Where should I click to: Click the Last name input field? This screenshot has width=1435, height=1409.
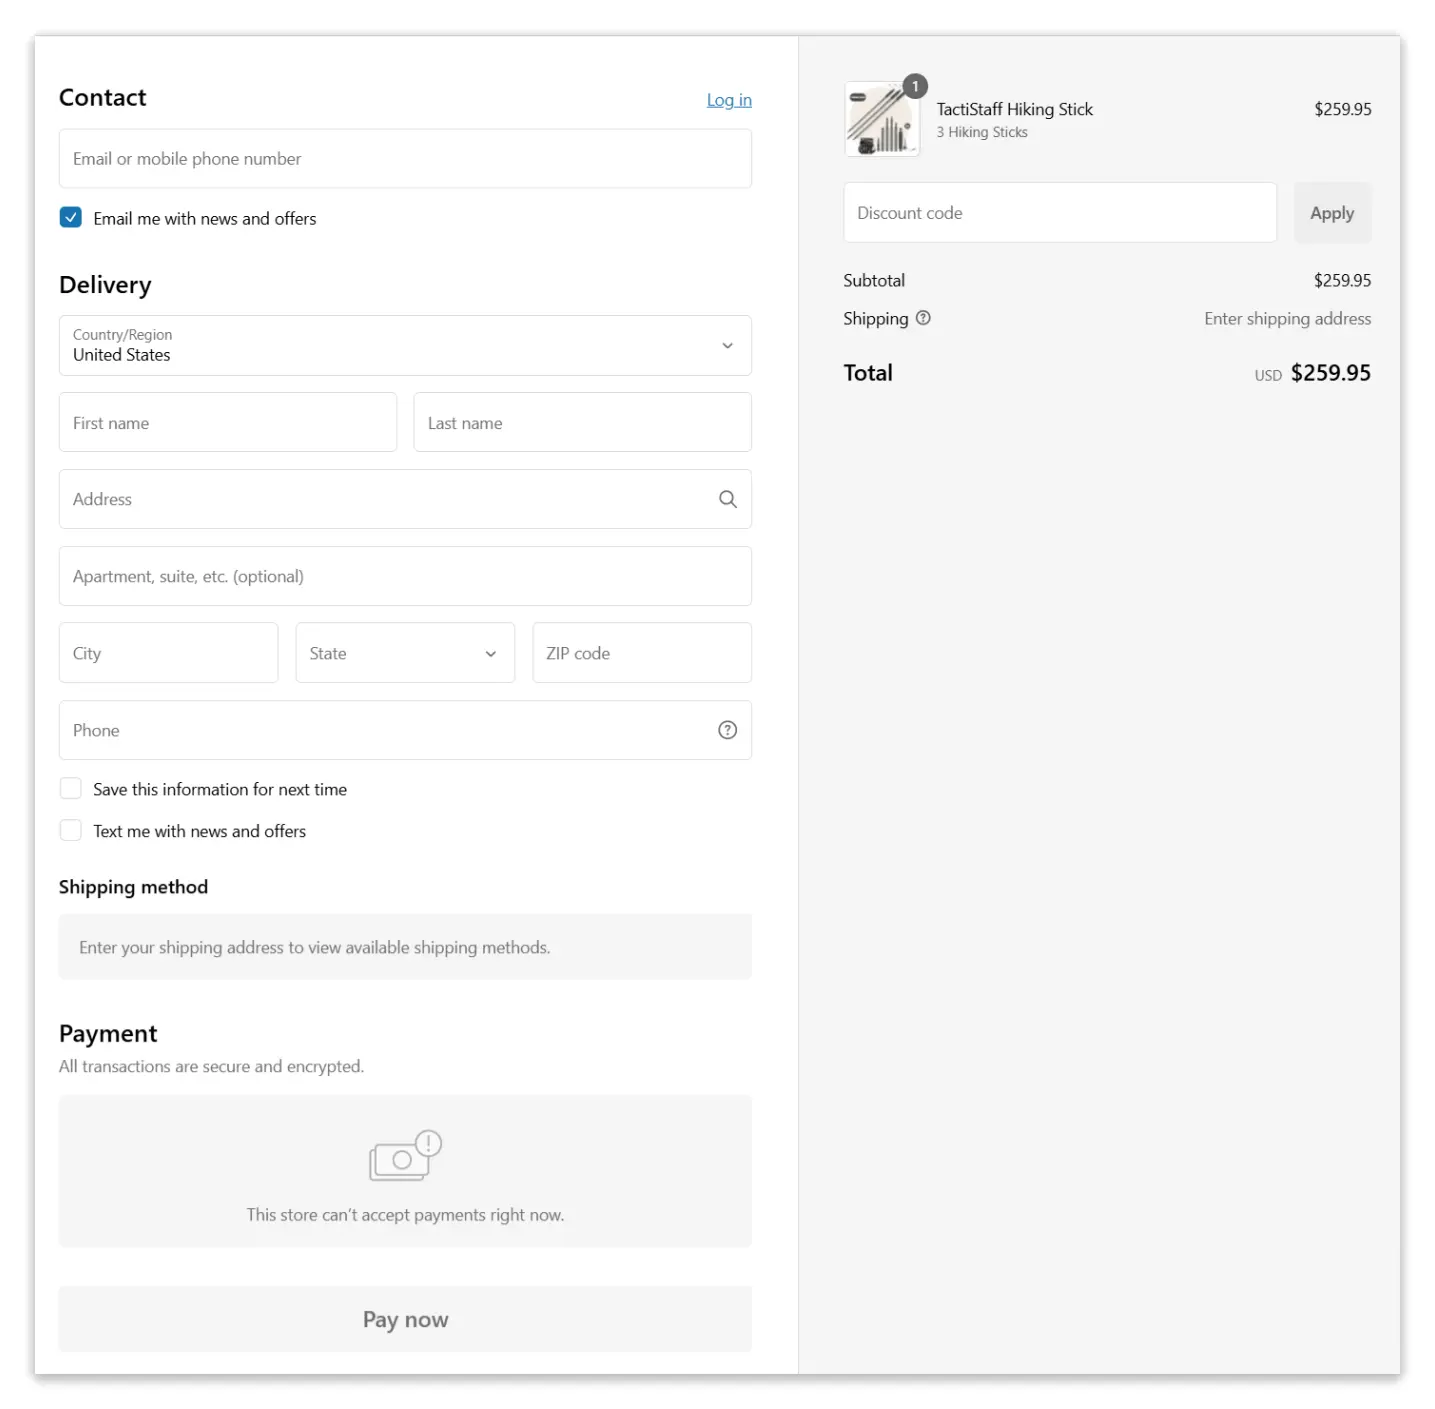pos(582,423)
